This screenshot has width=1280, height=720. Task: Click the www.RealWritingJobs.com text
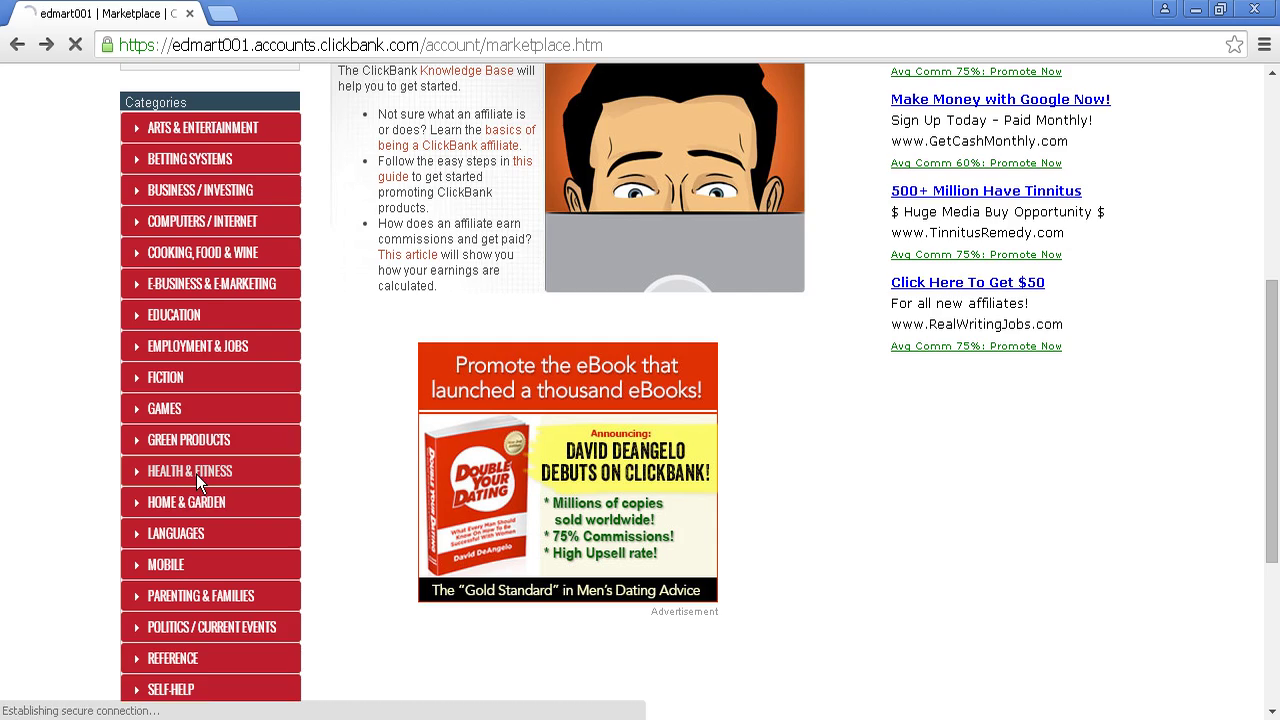tap(977, 324)
